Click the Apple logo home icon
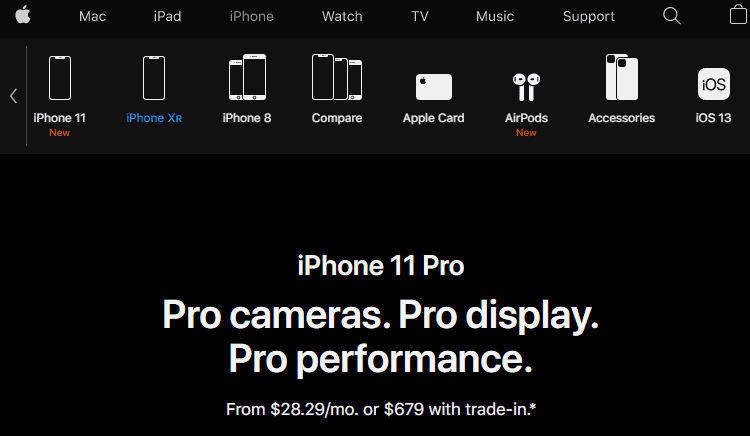This screenshot has height=436, width=750. click(x=22, y=15)
